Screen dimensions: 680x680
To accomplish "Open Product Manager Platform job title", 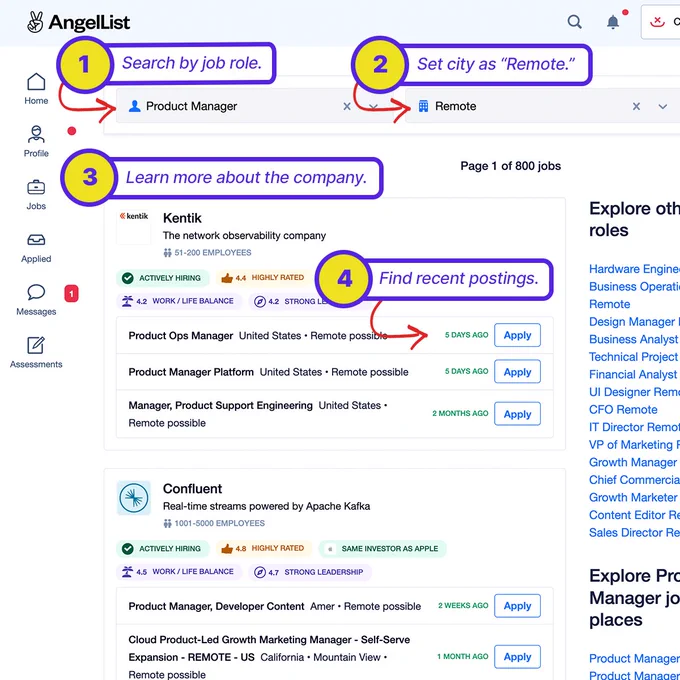I will 191,372.
